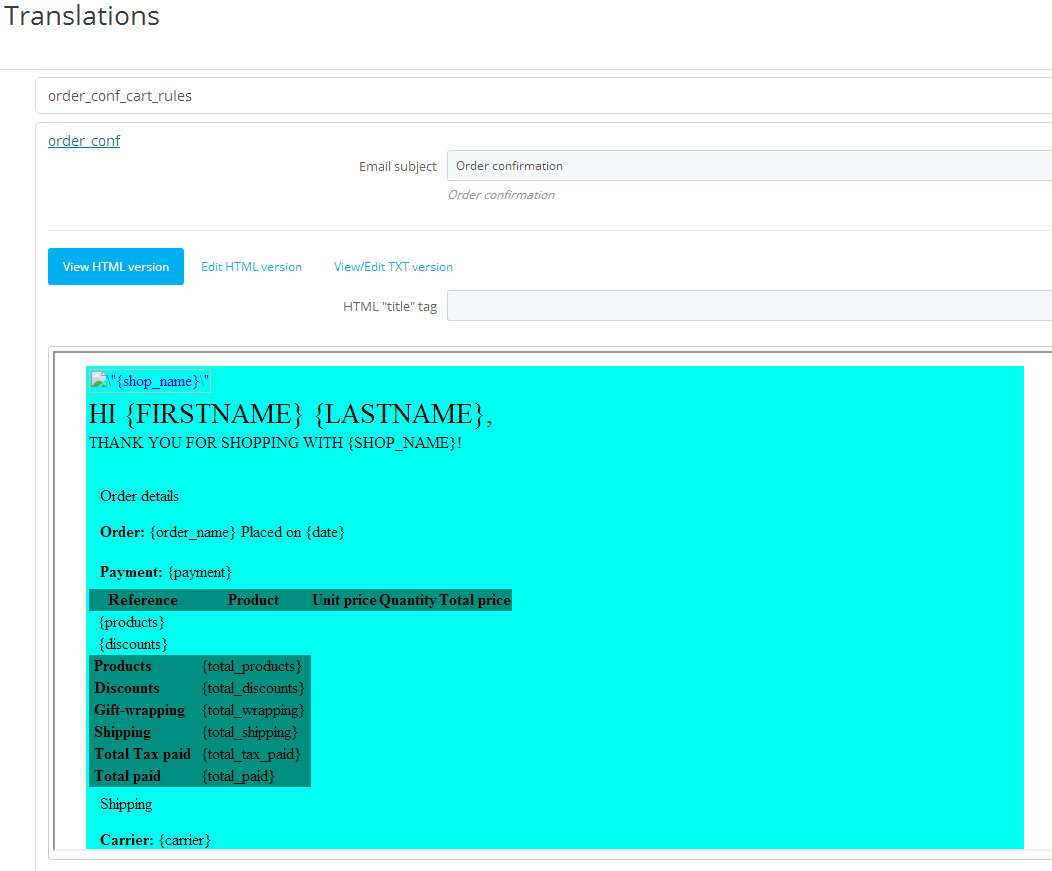
Task: Click the THANK YOU FOR SHOPPING line
Action: (275, 443)
